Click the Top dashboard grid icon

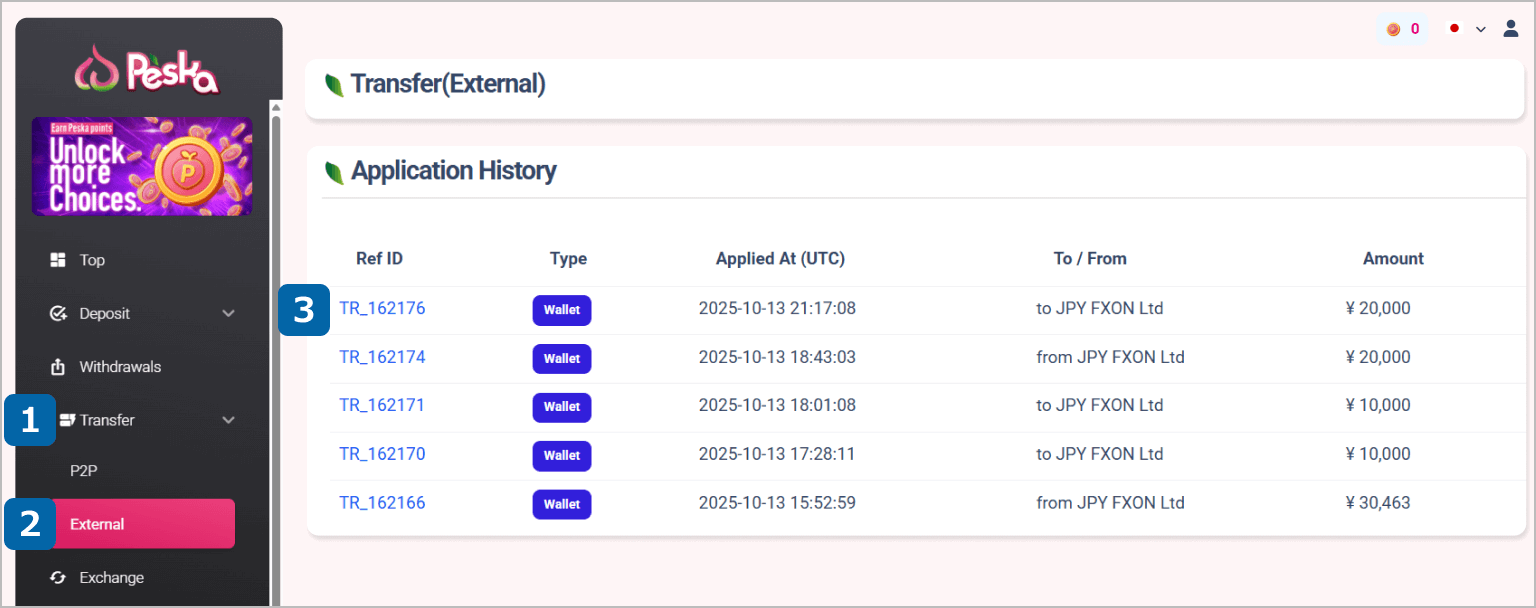58,260
